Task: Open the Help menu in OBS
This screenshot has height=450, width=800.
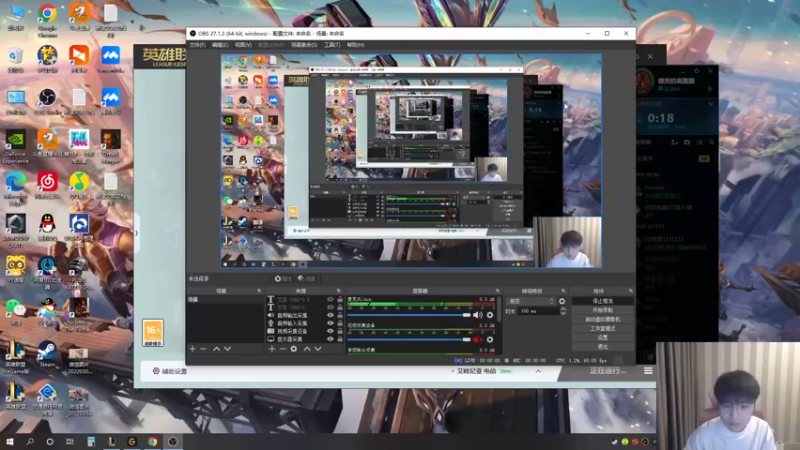Action: [356, 45]
